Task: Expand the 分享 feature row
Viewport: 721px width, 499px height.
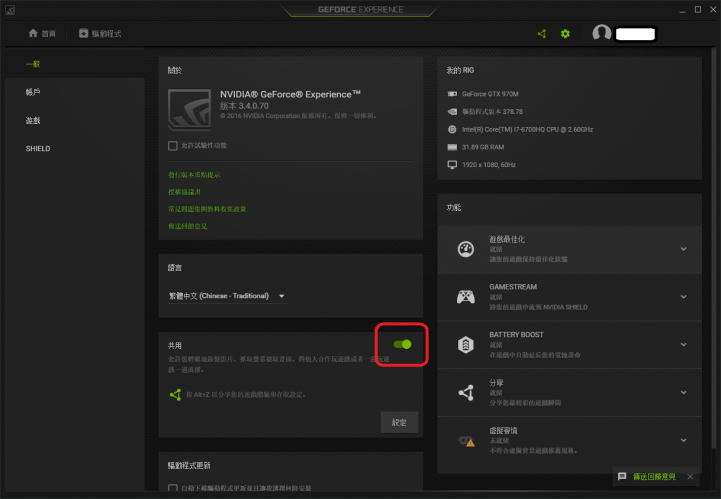Action: (x=684, y=392)
